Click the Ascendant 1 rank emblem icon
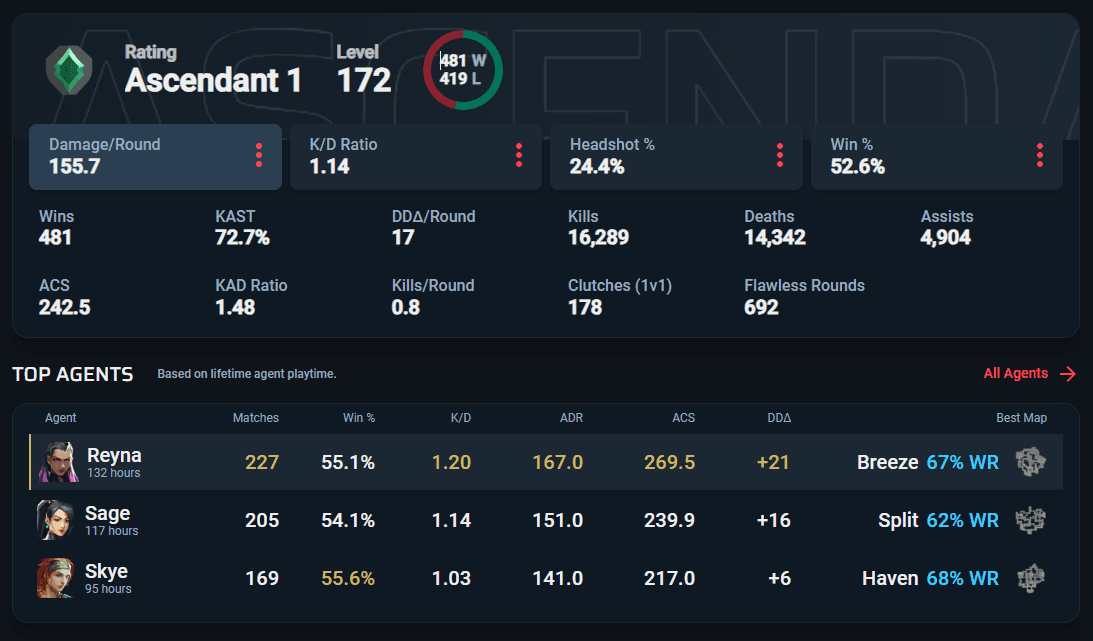The image size is (1093, 641). (69, 70)
